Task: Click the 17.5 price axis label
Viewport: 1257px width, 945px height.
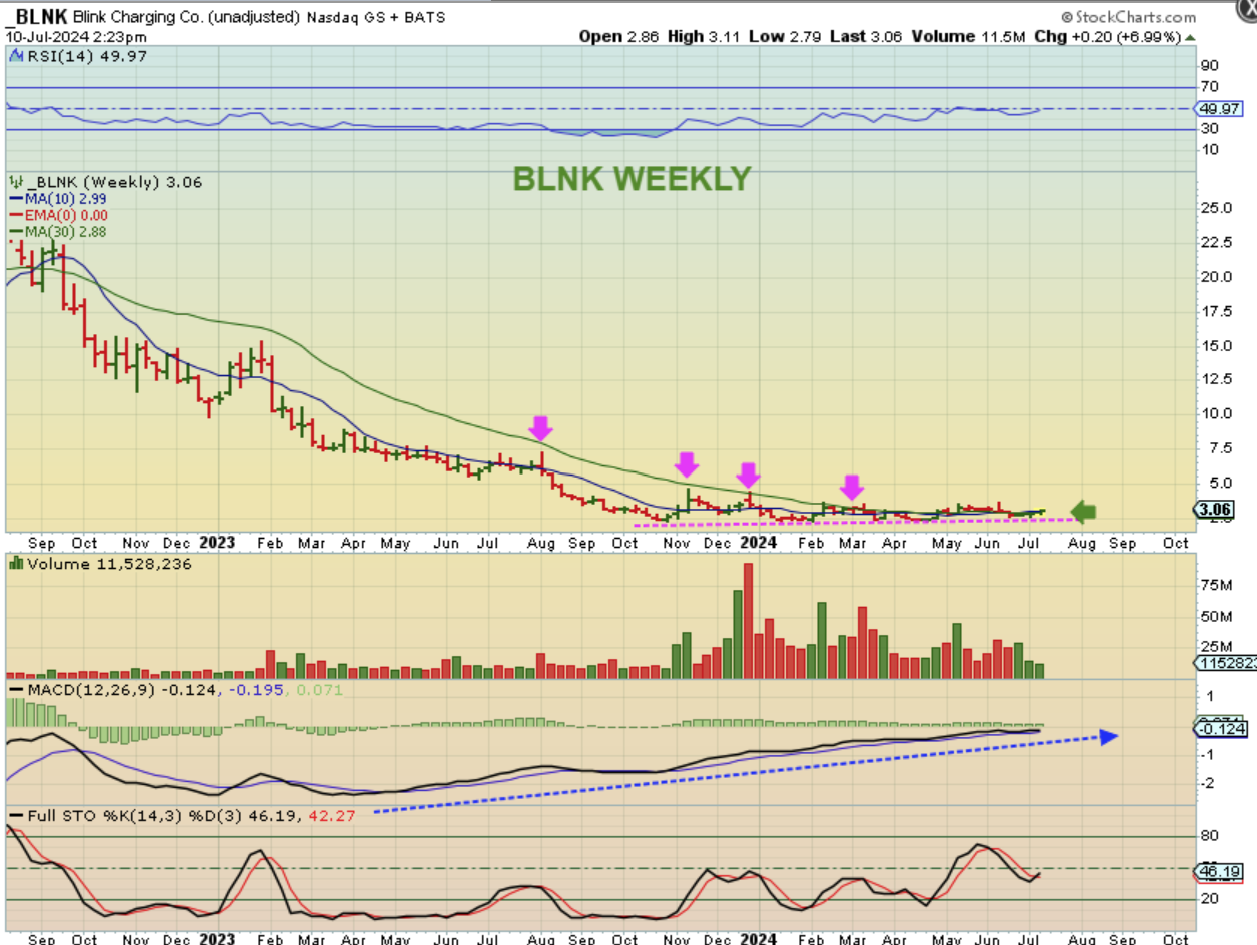Action: click(1217, 311)
